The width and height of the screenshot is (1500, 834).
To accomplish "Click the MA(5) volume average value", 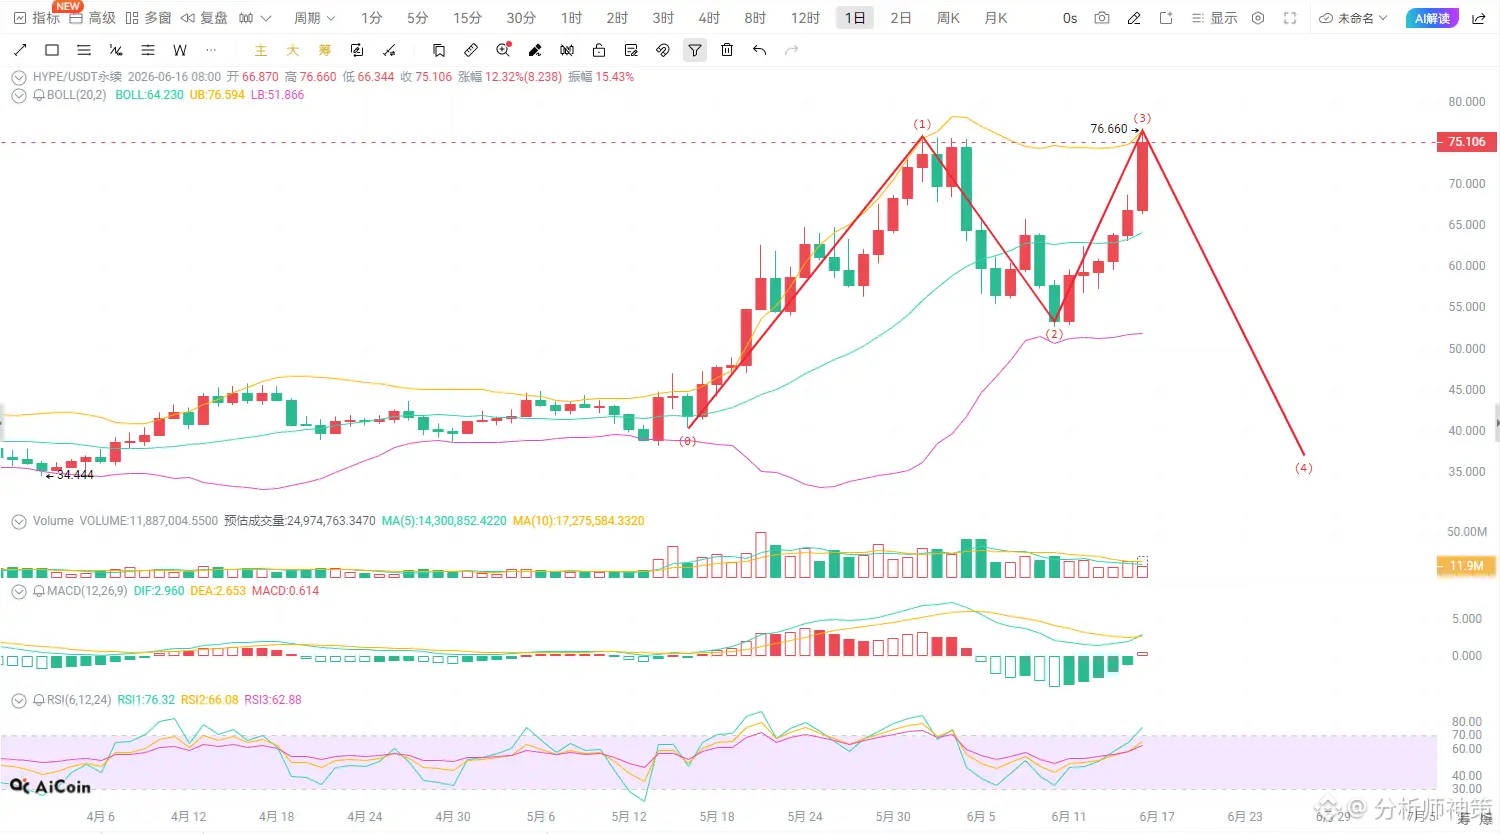I will click(444, 521).
